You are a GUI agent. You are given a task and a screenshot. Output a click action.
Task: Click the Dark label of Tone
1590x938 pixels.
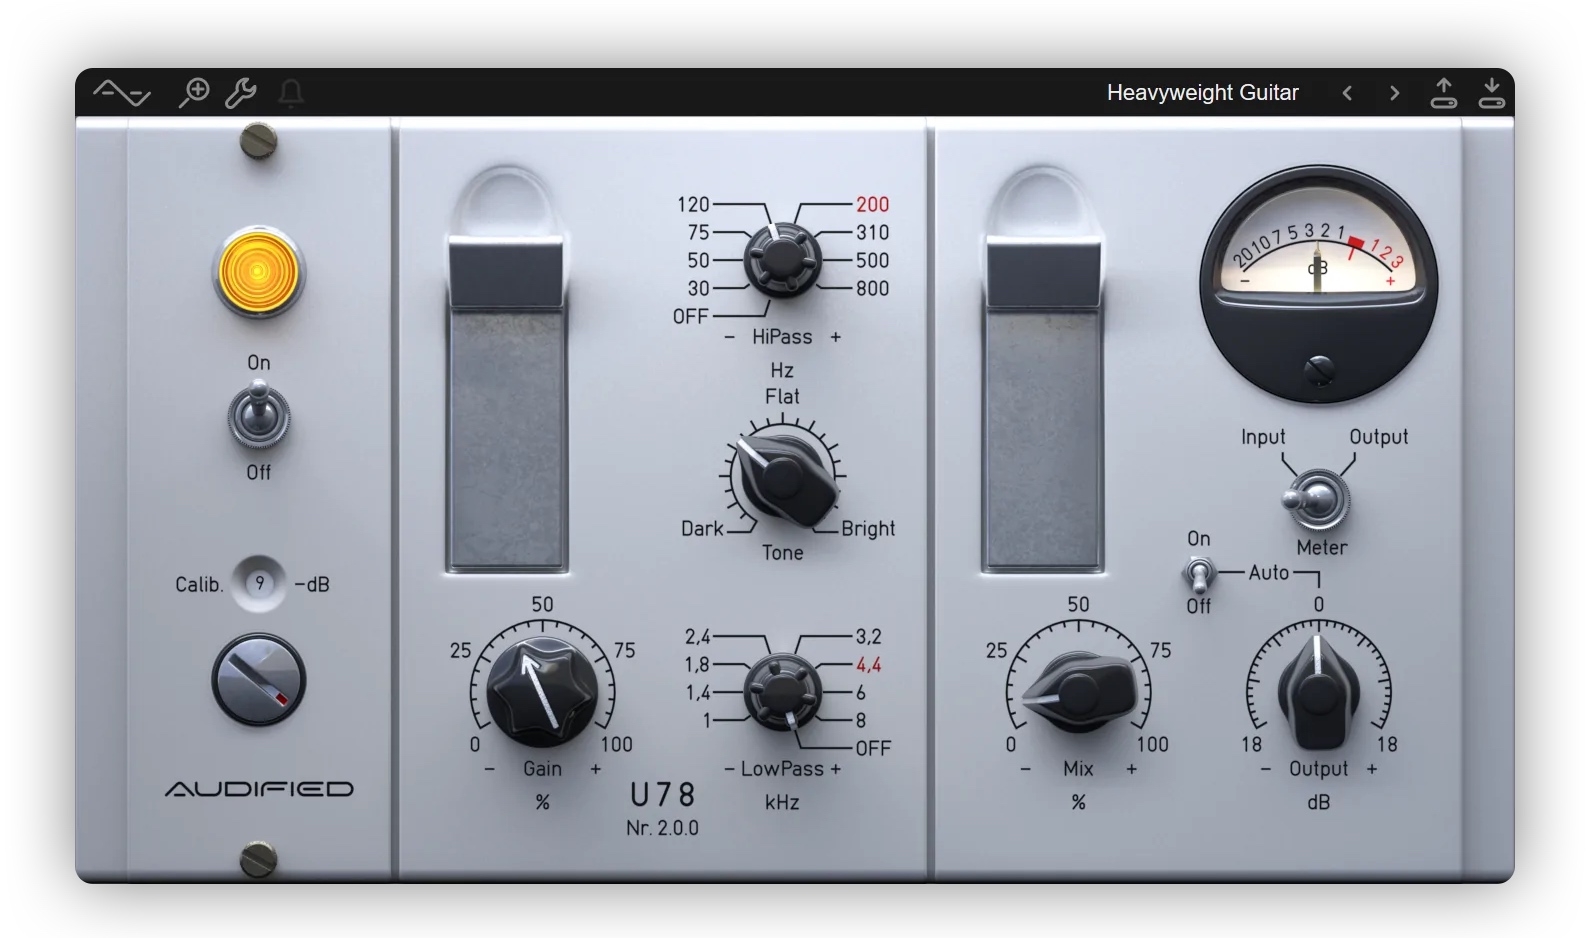point(702,528)
